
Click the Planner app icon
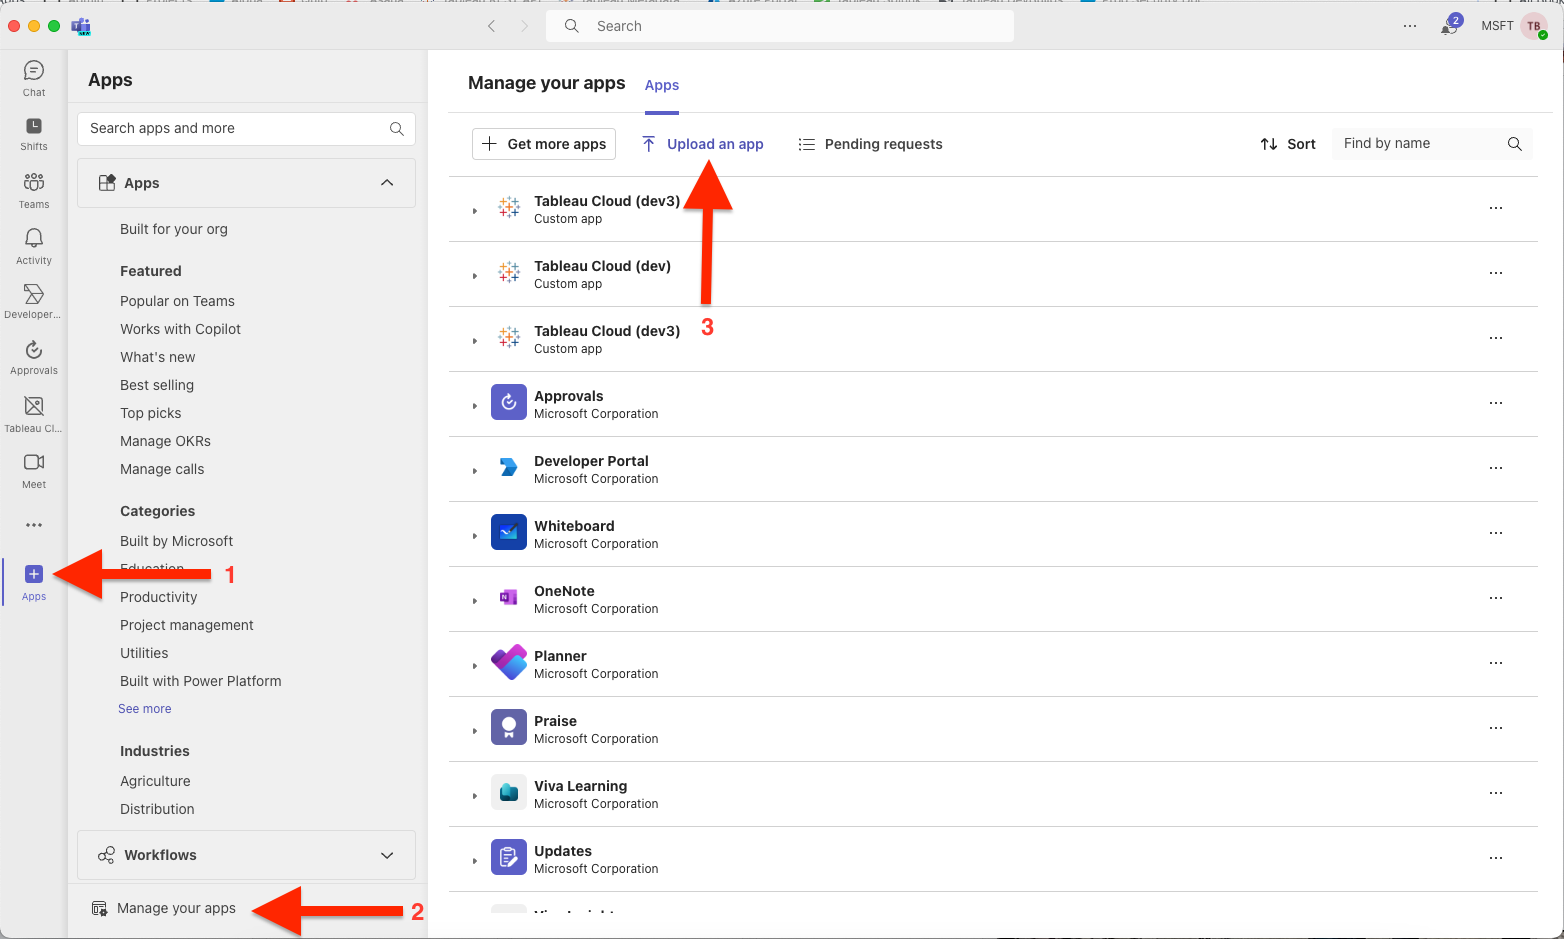click(509, 662)
